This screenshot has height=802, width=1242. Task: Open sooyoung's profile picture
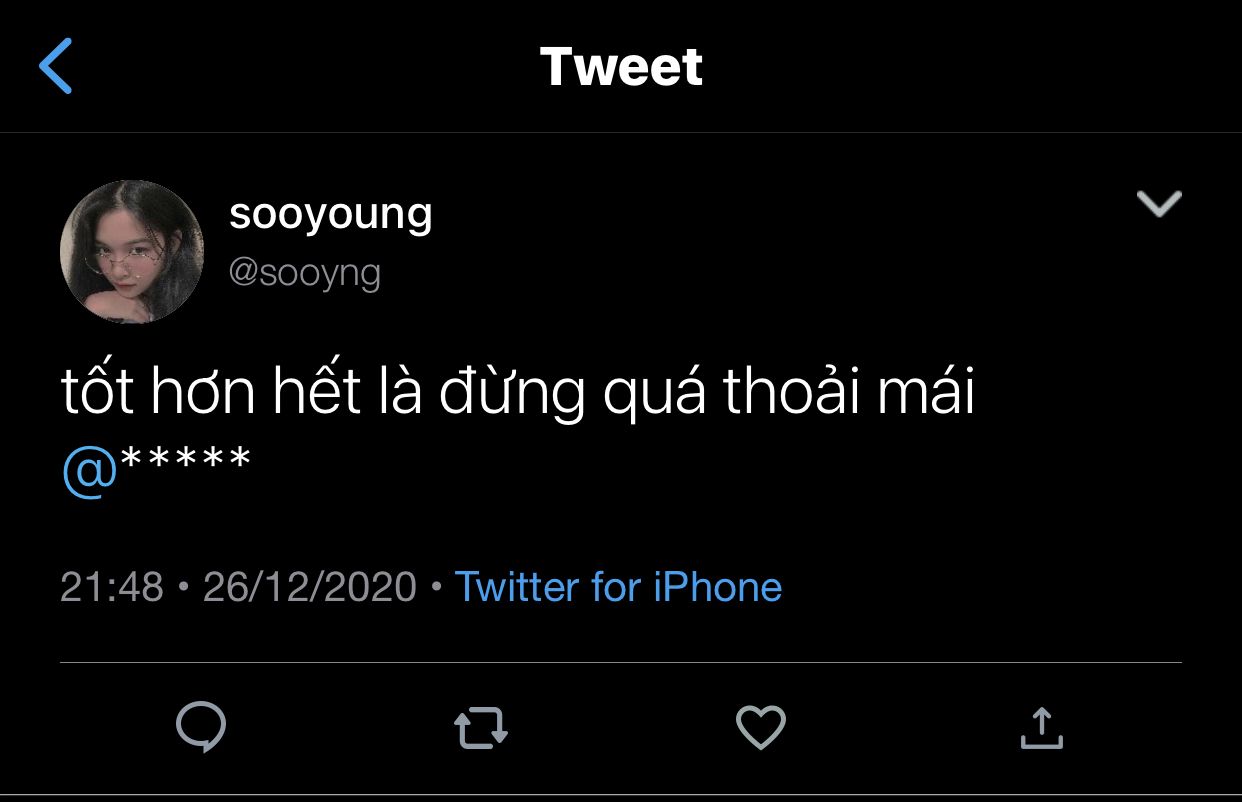(132, 252)
